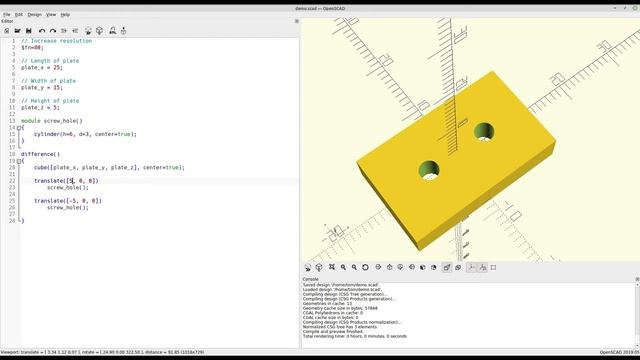Export the design as STL

[112, 31]
